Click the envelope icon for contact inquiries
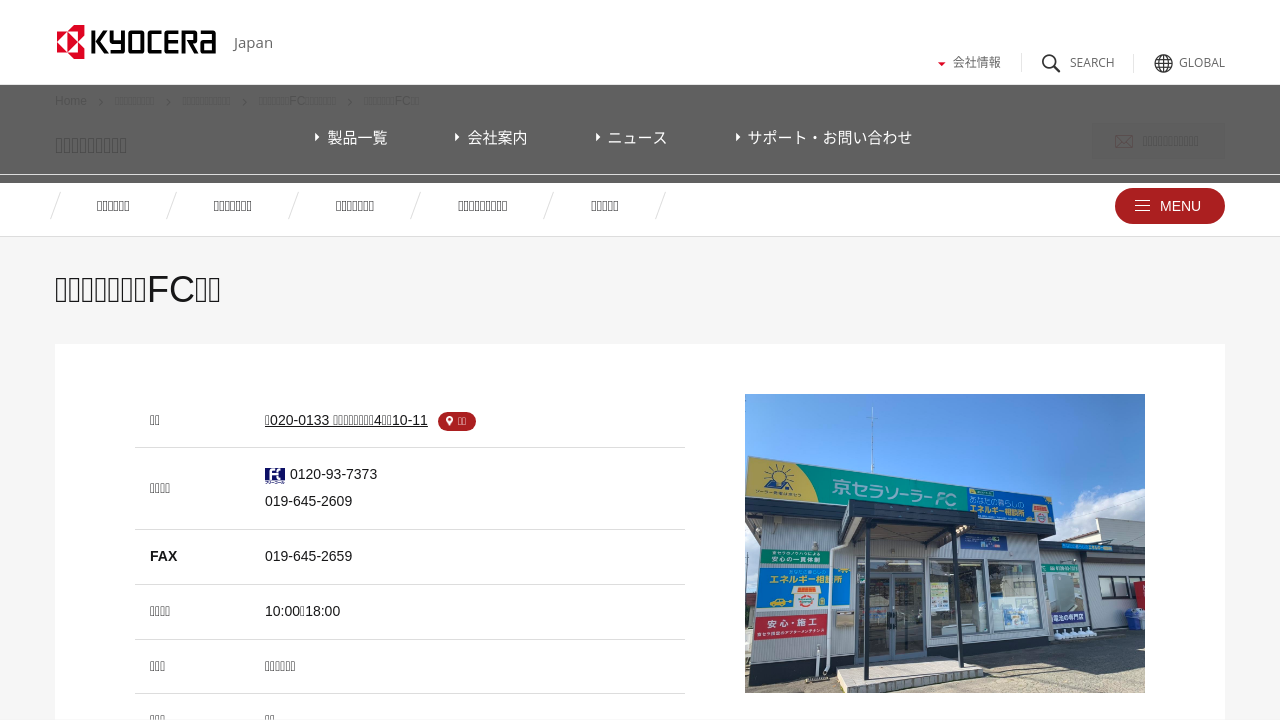The image size is (1280, 720). coord(1124,142)
